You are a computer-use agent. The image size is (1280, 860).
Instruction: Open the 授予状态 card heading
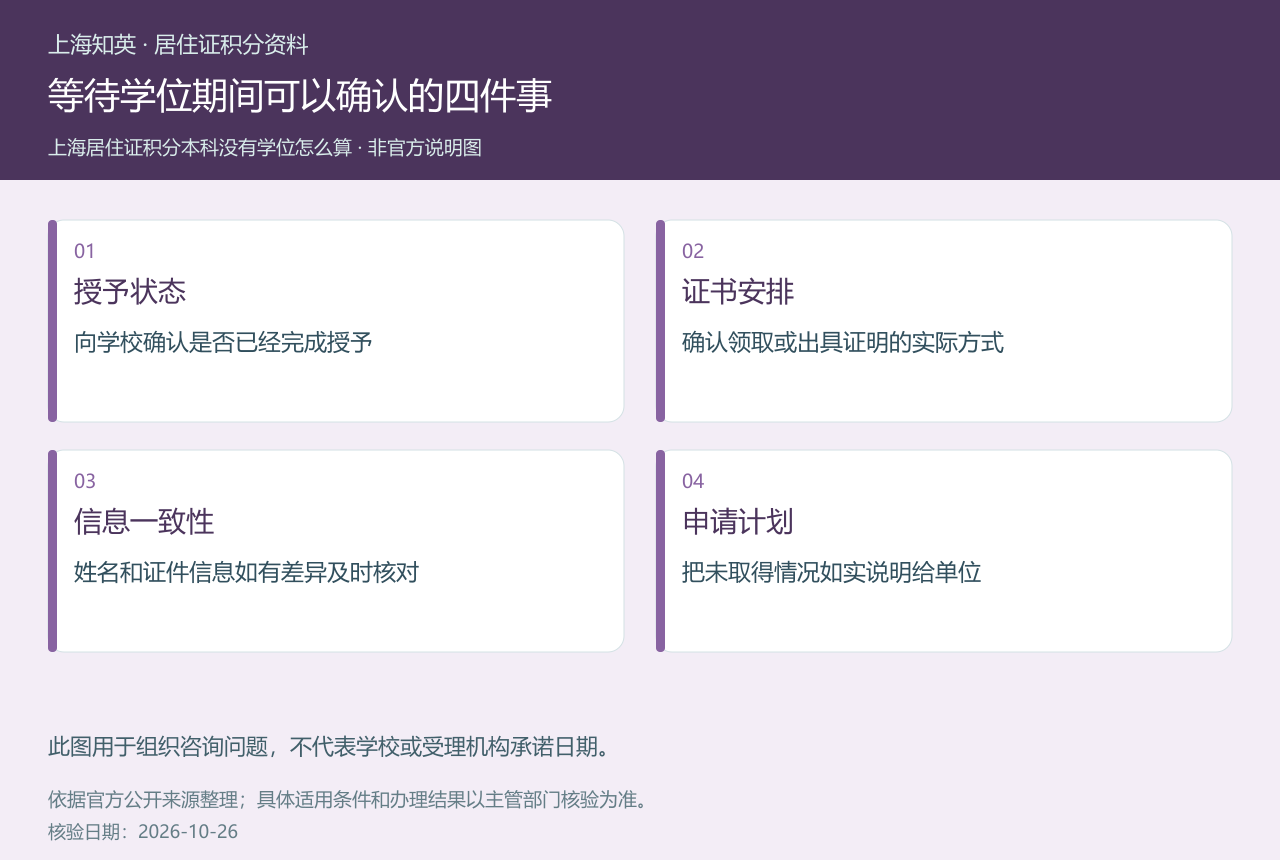pyautogui.click(x=130, y=292)
